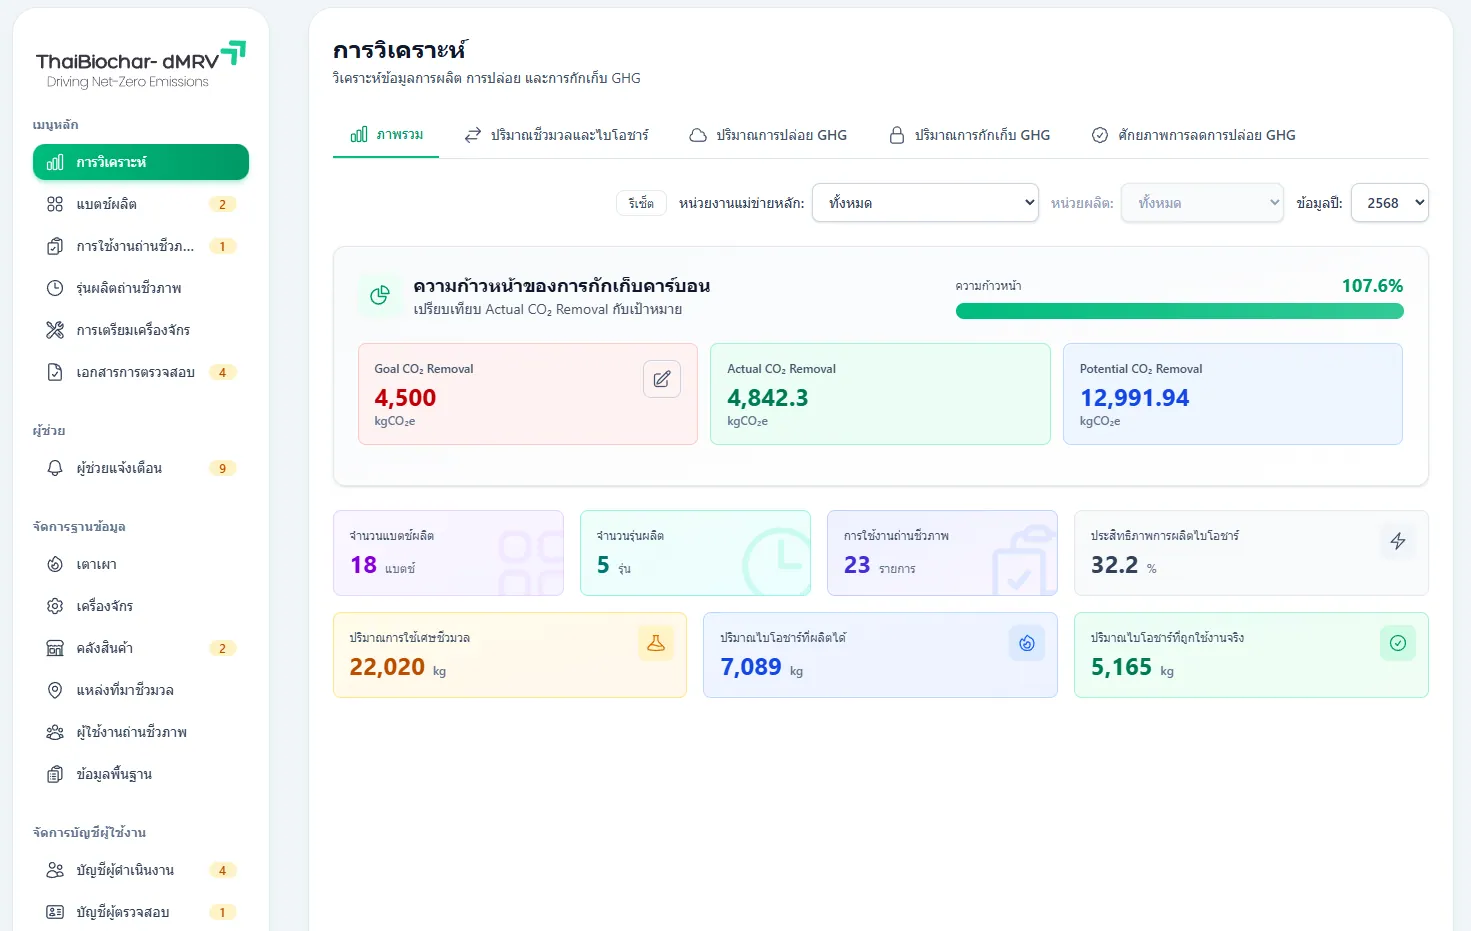1471x931 pixels.
Task: Click the badge 2 next to คลังสินค้า
Action: [222, 648]
